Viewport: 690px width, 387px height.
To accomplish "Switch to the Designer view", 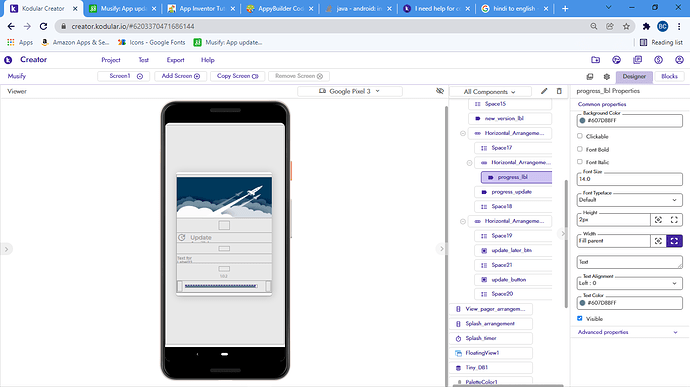I will pos(634,77).
